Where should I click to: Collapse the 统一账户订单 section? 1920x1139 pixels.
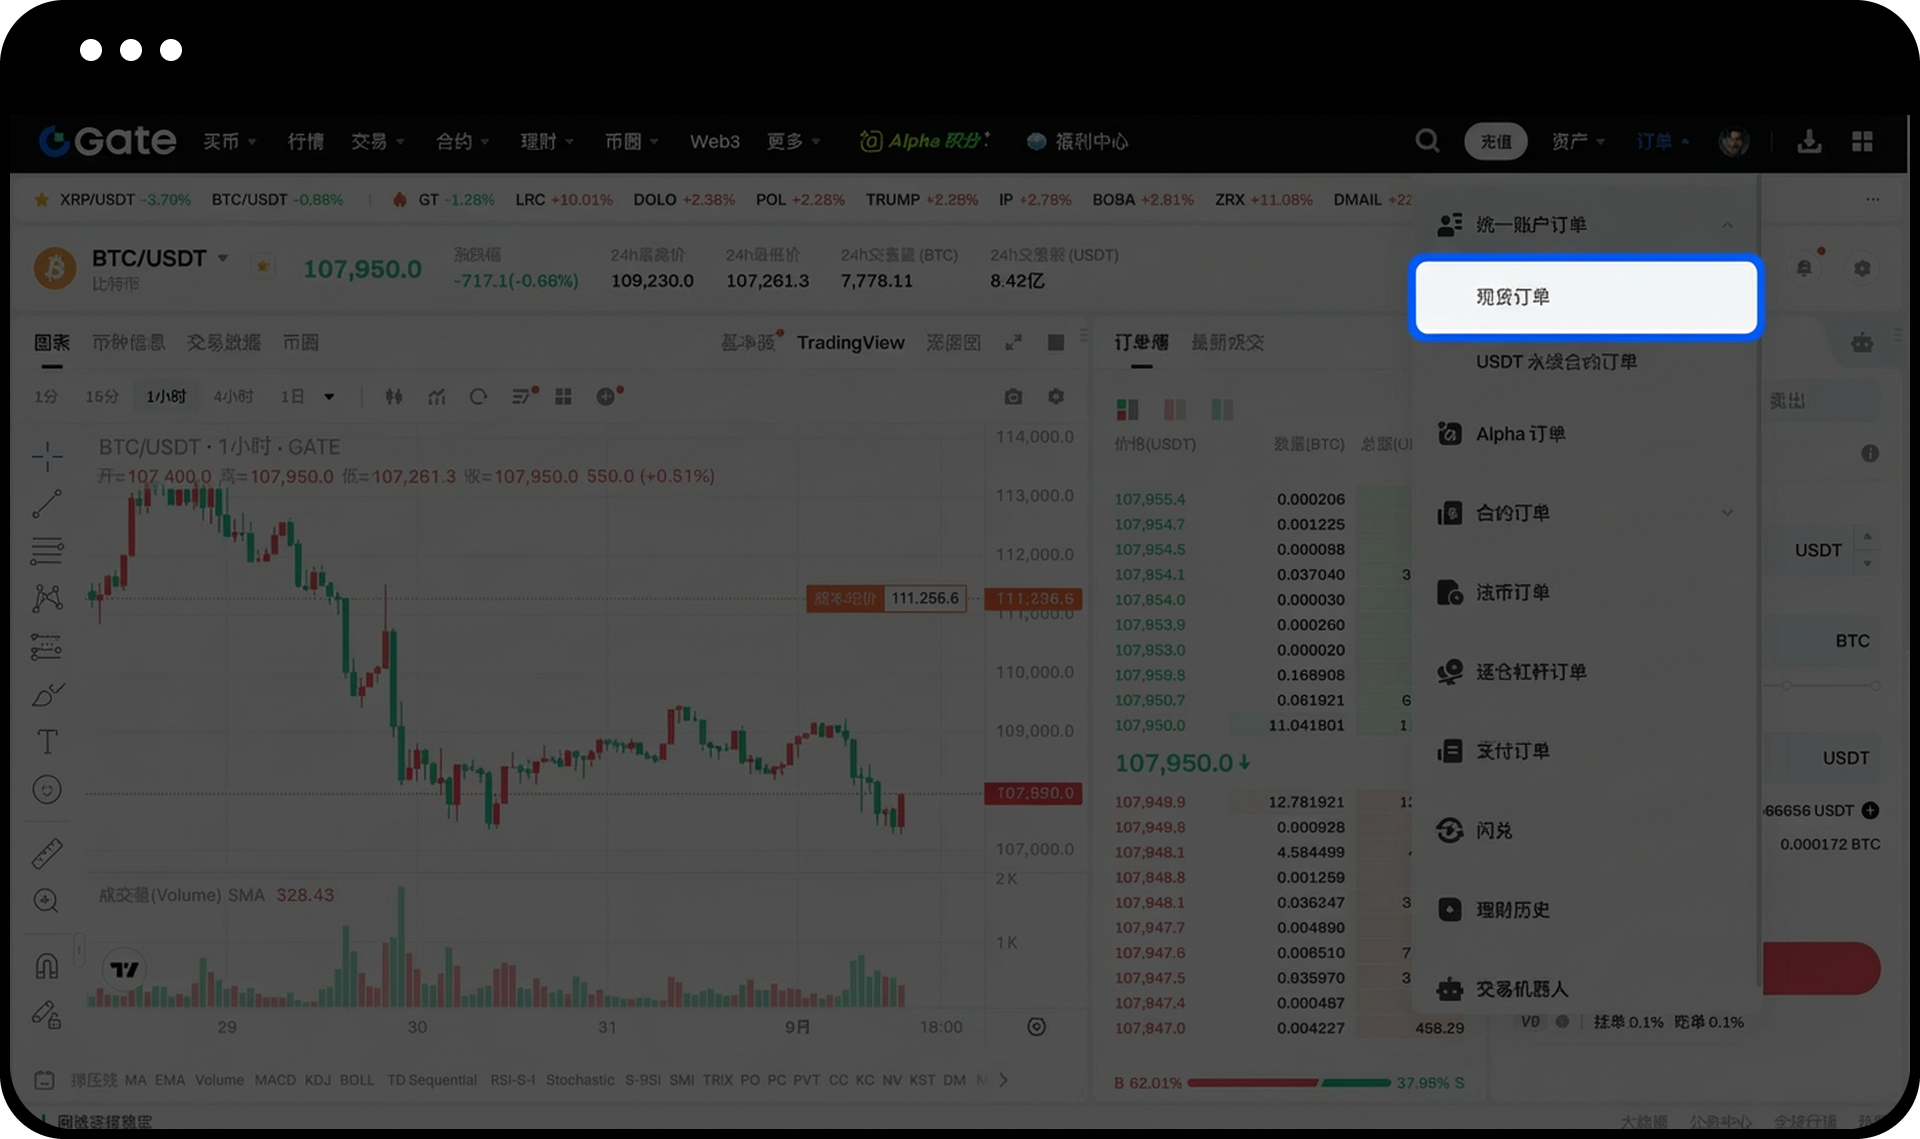click(1727, 225)
